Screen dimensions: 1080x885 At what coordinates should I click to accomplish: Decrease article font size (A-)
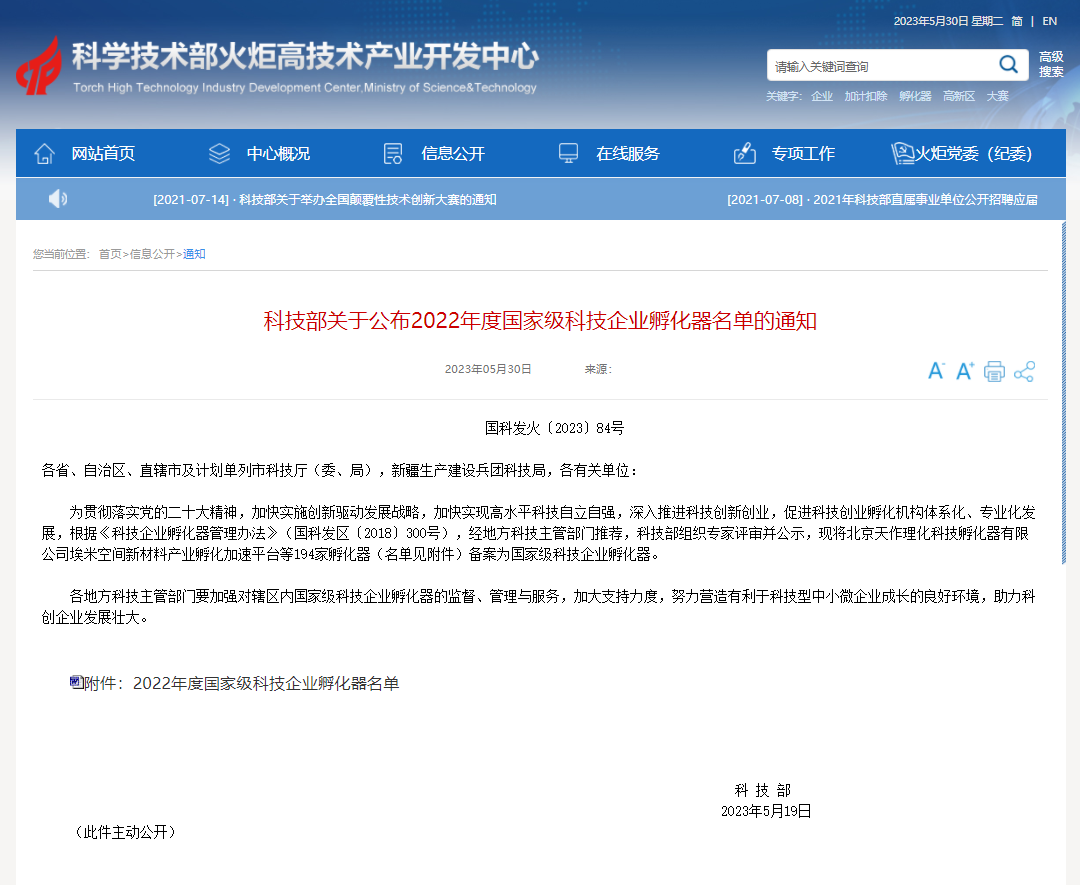click(936, 371)
